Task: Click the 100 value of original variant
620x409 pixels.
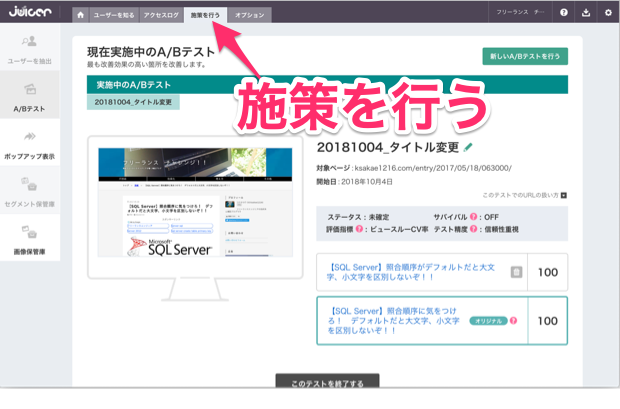Action: [x=548, y=321]
